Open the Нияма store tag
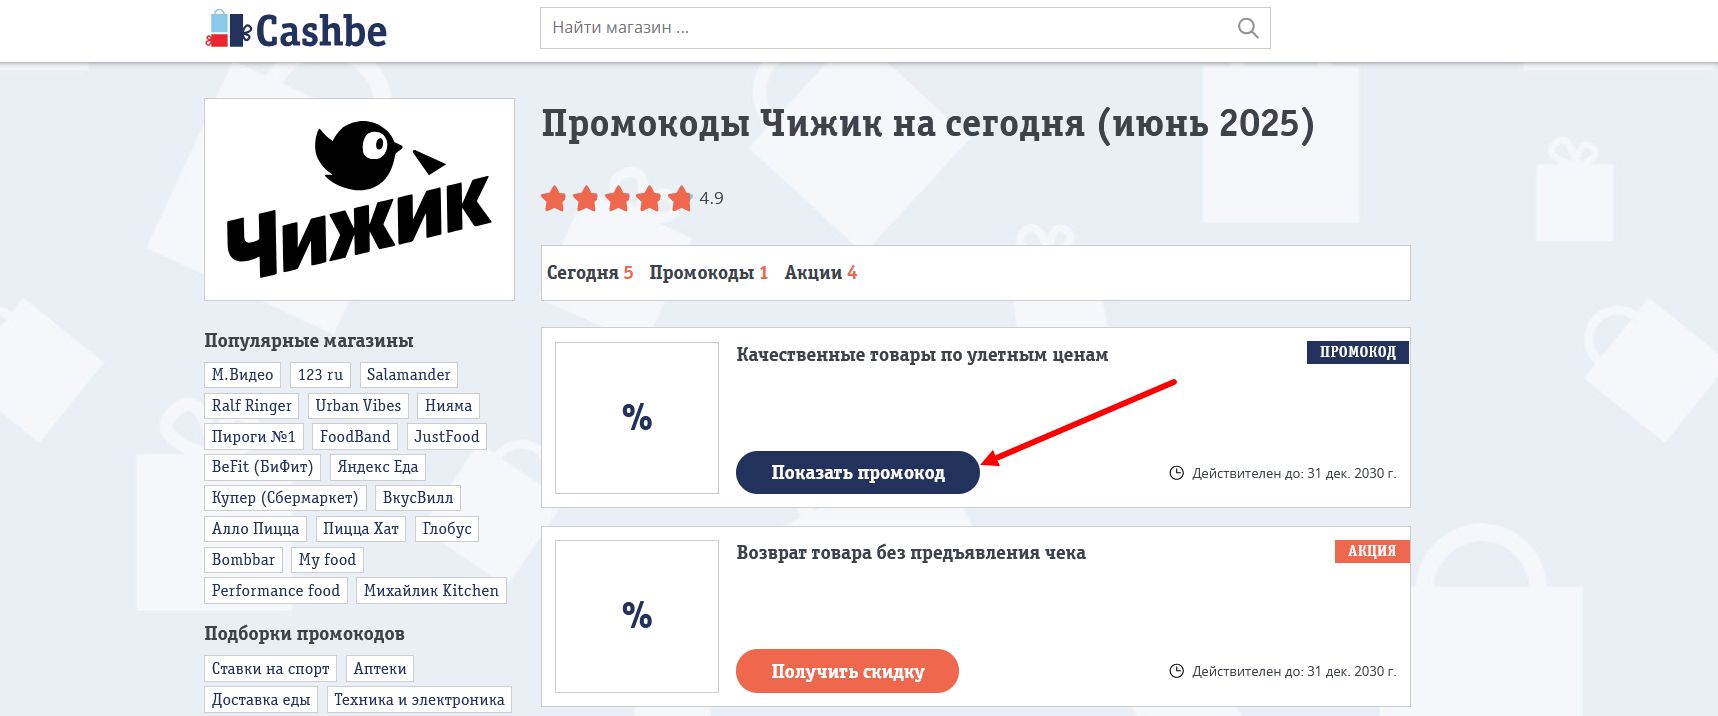The height and width of the screenshot is (716, 1718). [x=448, y=406]
